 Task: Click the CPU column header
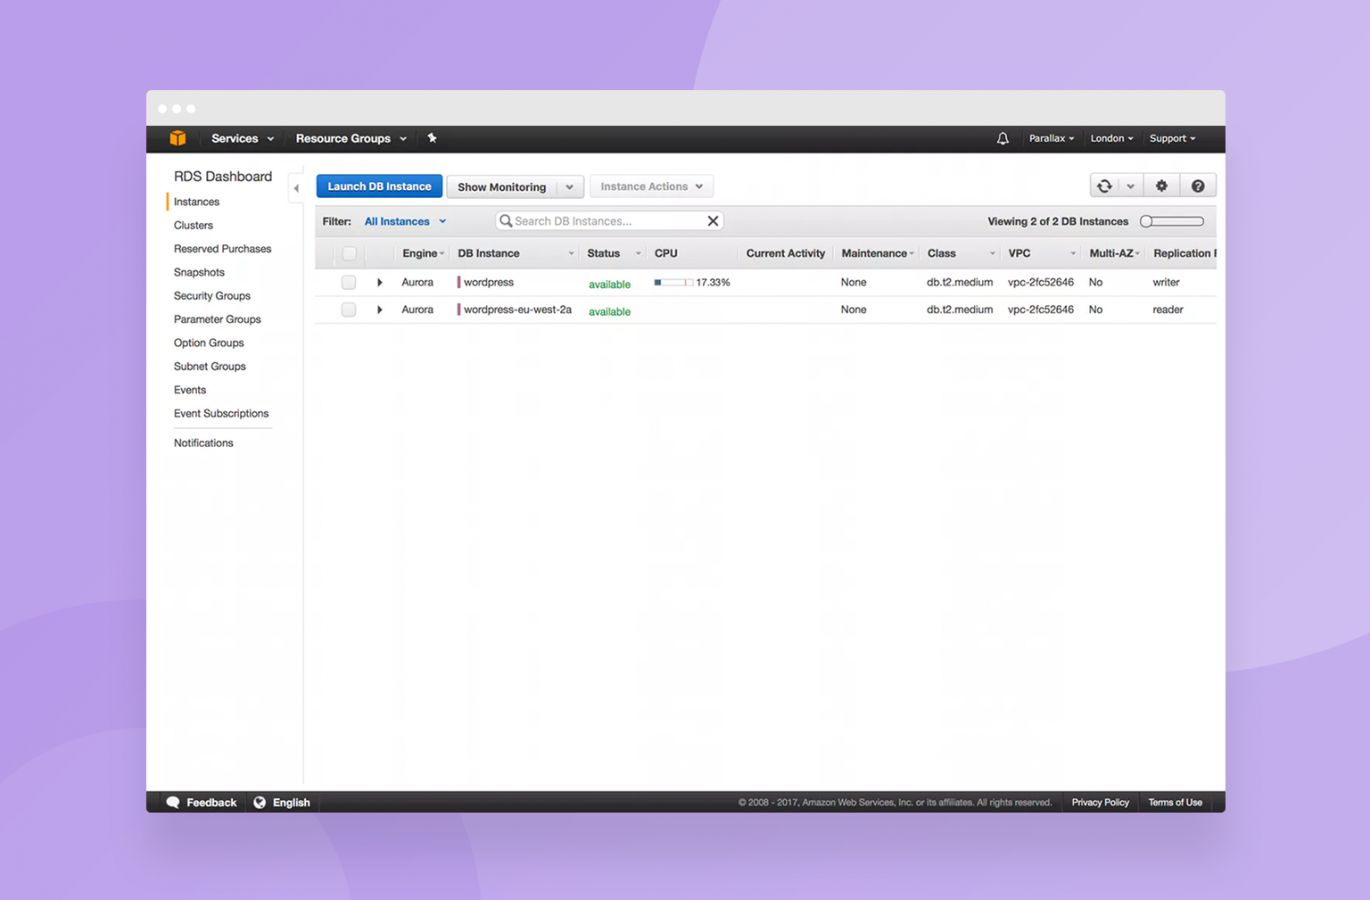(666, 254)
